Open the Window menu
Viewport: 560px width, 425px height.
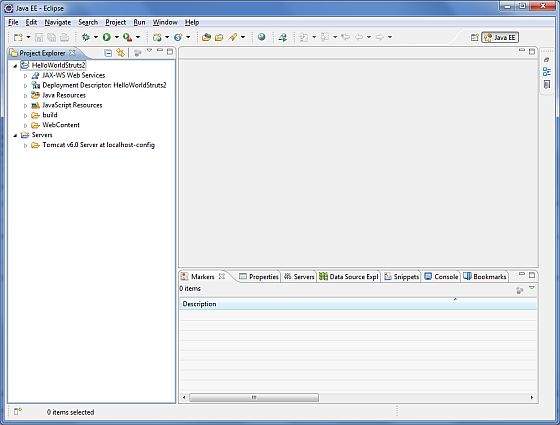pos(165,22)
